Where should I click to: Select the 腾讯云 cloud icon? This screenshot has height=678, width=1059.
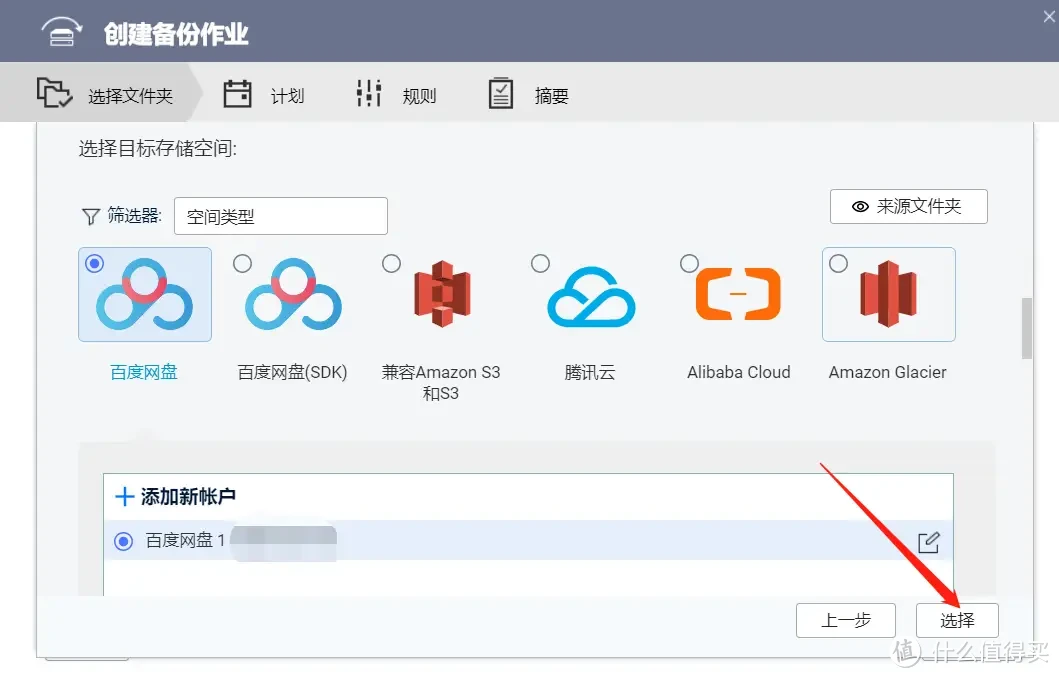click(x=590, y=297)
